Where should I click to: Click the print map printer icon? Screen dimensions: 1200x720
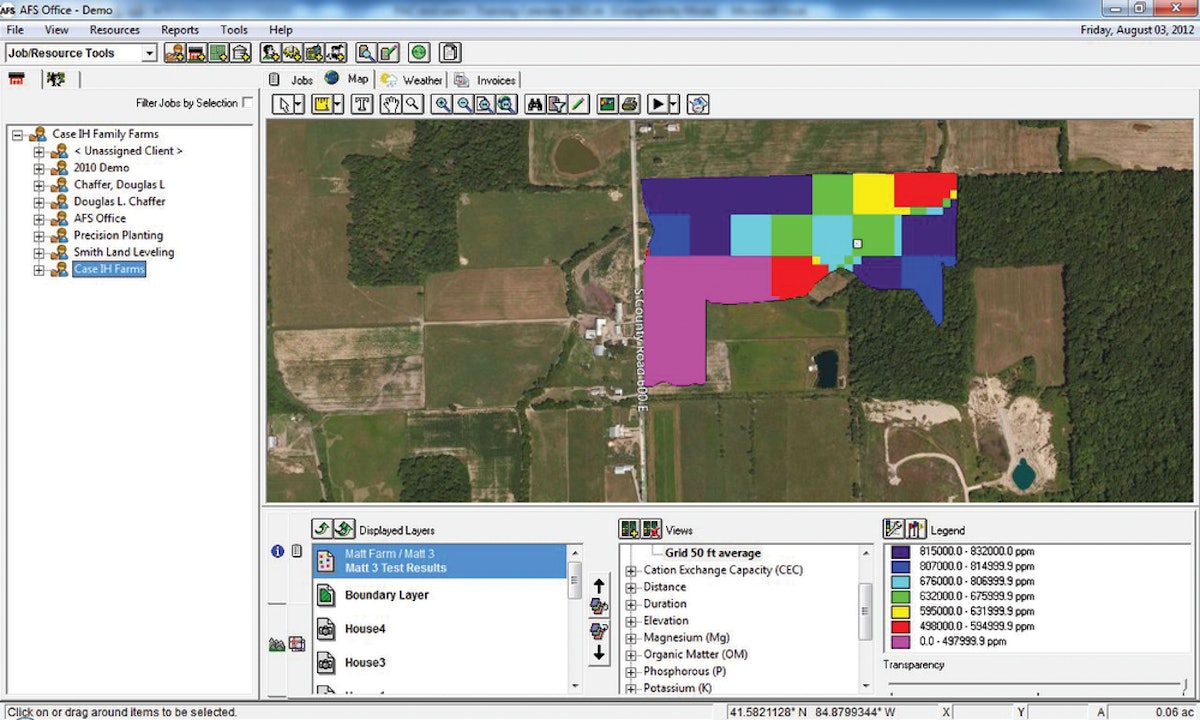coord(629,104)
